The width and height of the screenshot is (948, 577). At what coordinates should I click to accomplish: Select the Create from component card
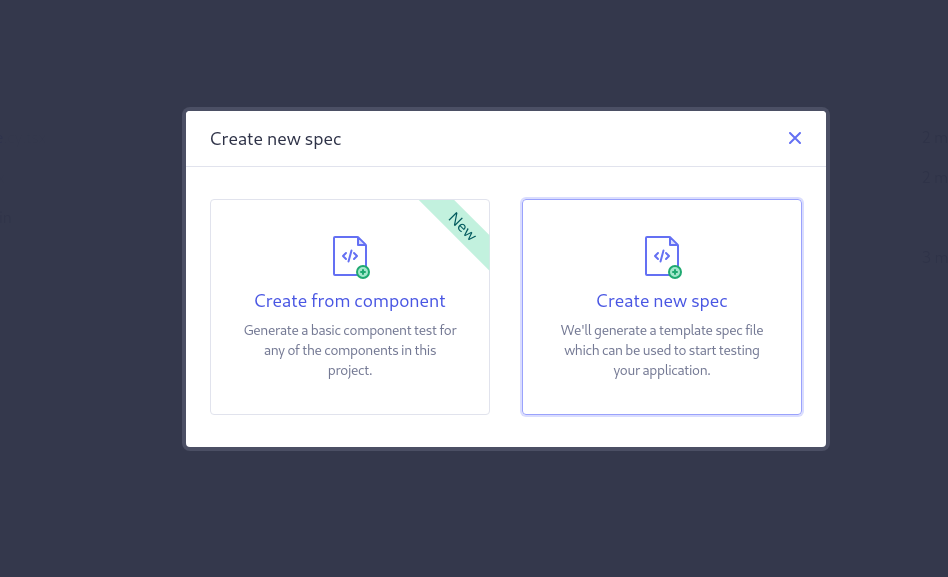[349, 307]
